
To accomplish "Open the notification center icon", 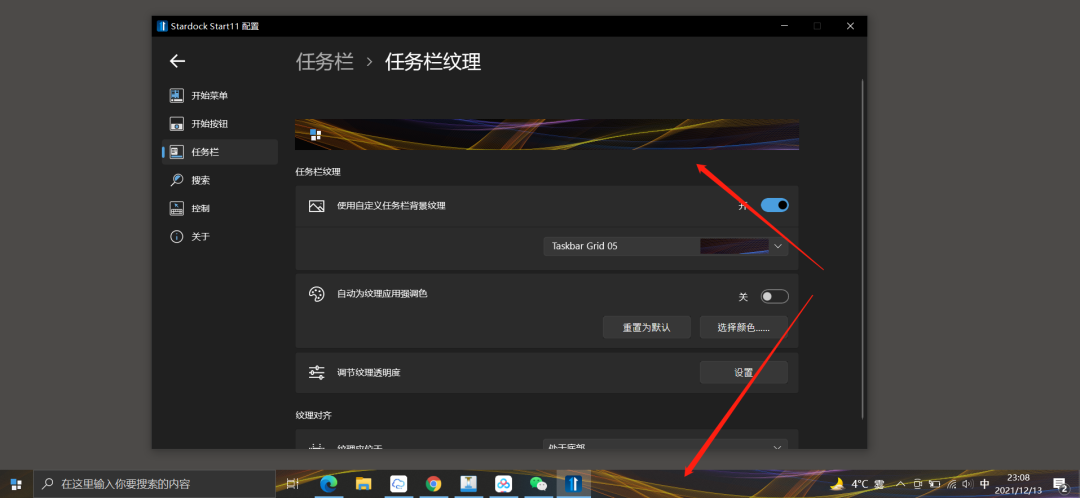I will [1061, 484].
